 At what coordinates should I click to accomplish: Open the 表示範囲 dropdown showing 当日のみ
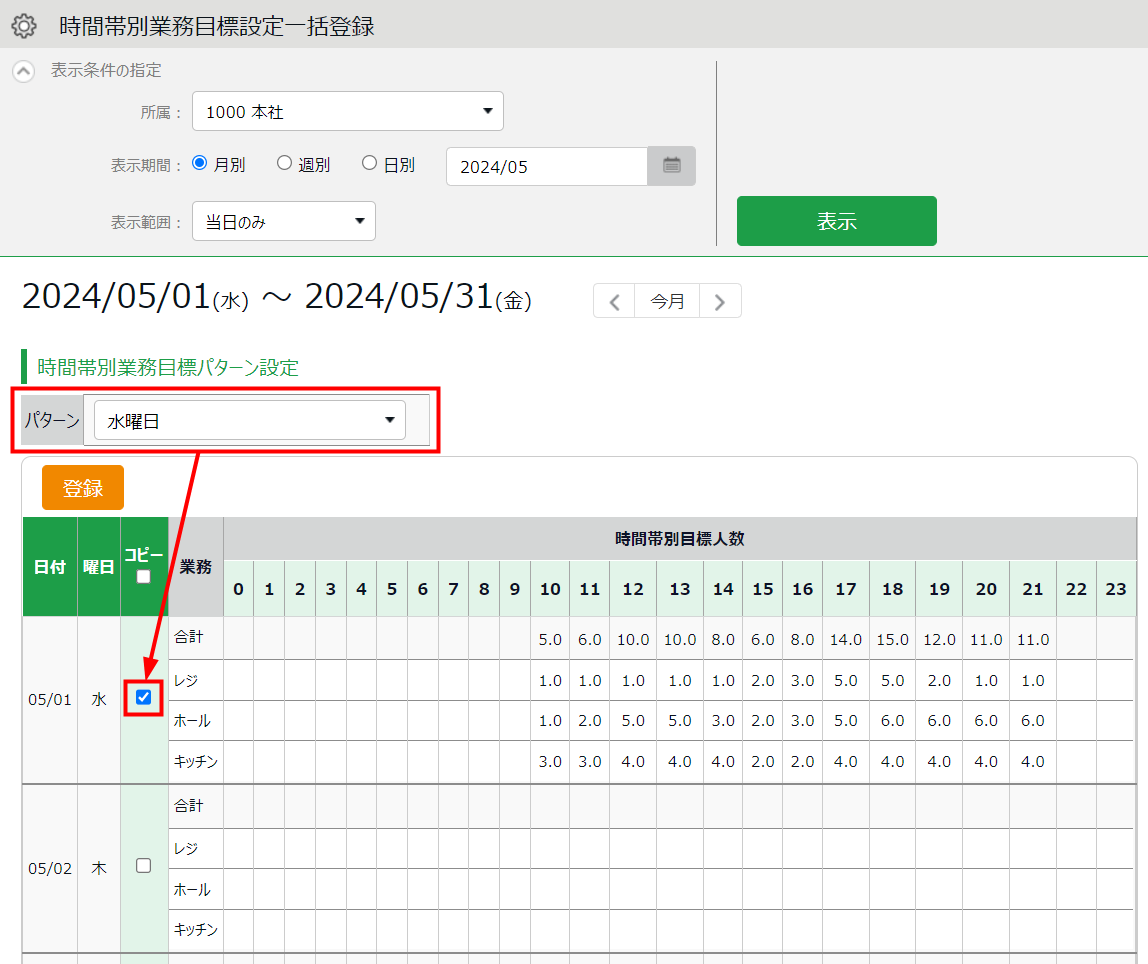[284, 221]
